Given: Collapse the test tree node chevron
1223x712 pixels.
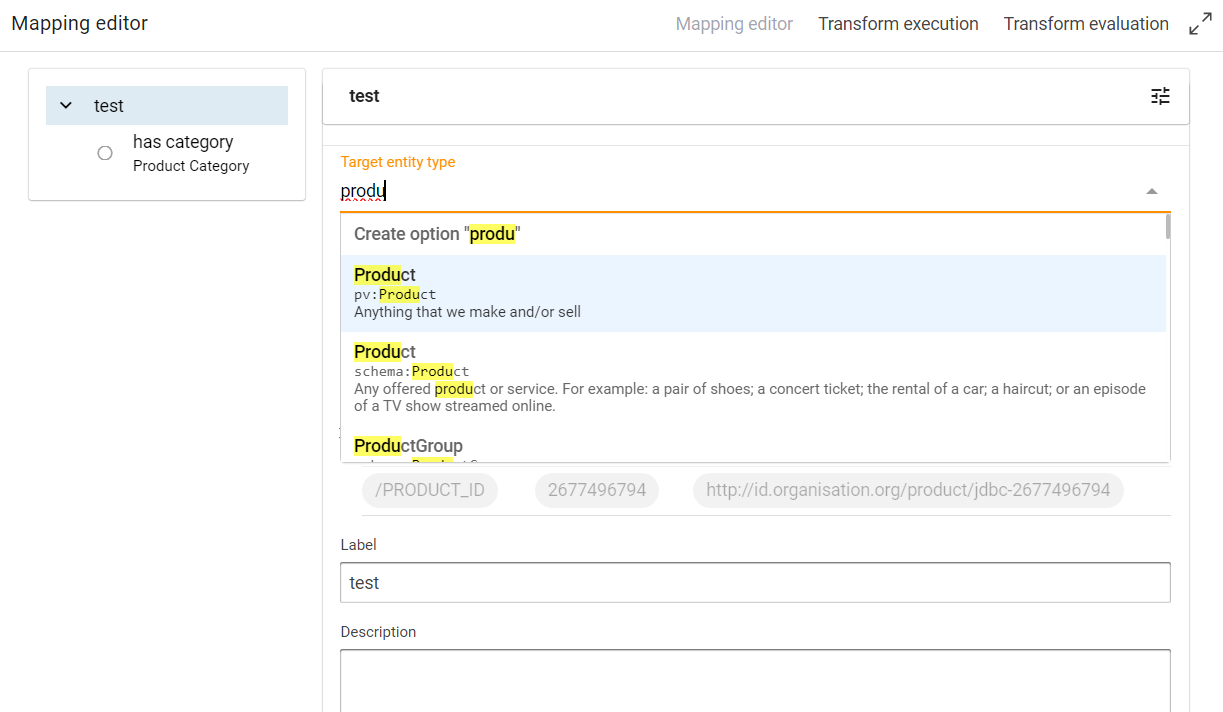Looking at the screenshot, I should click(x=66, y=106).
